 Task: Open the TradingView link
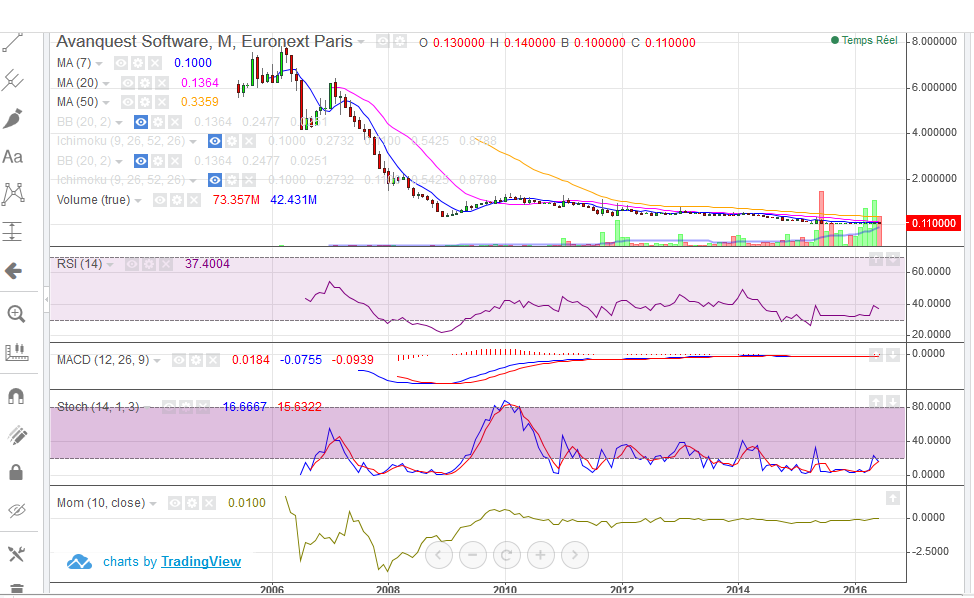click(x=201, y=562)
